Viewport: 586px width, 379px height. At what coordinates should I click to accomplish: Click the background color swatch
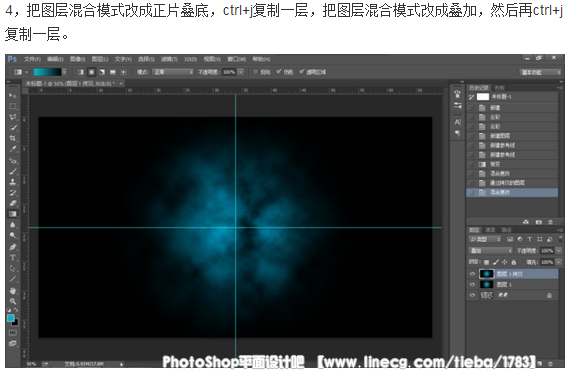tap(16, 323)
